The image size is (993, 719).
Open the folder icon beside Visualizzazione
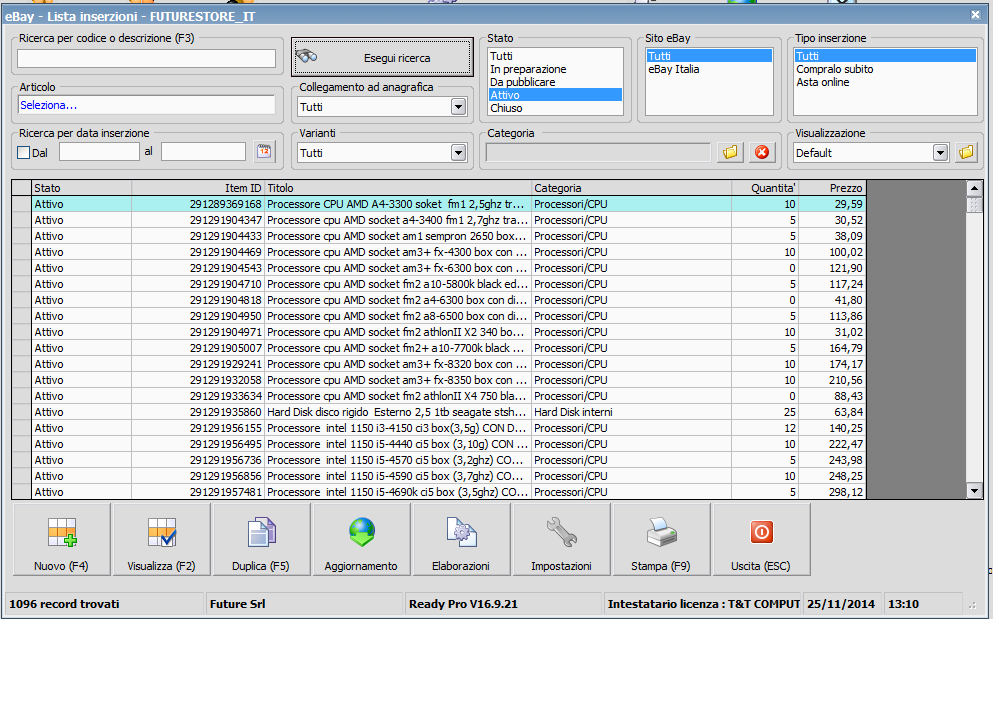coord(966,152)
